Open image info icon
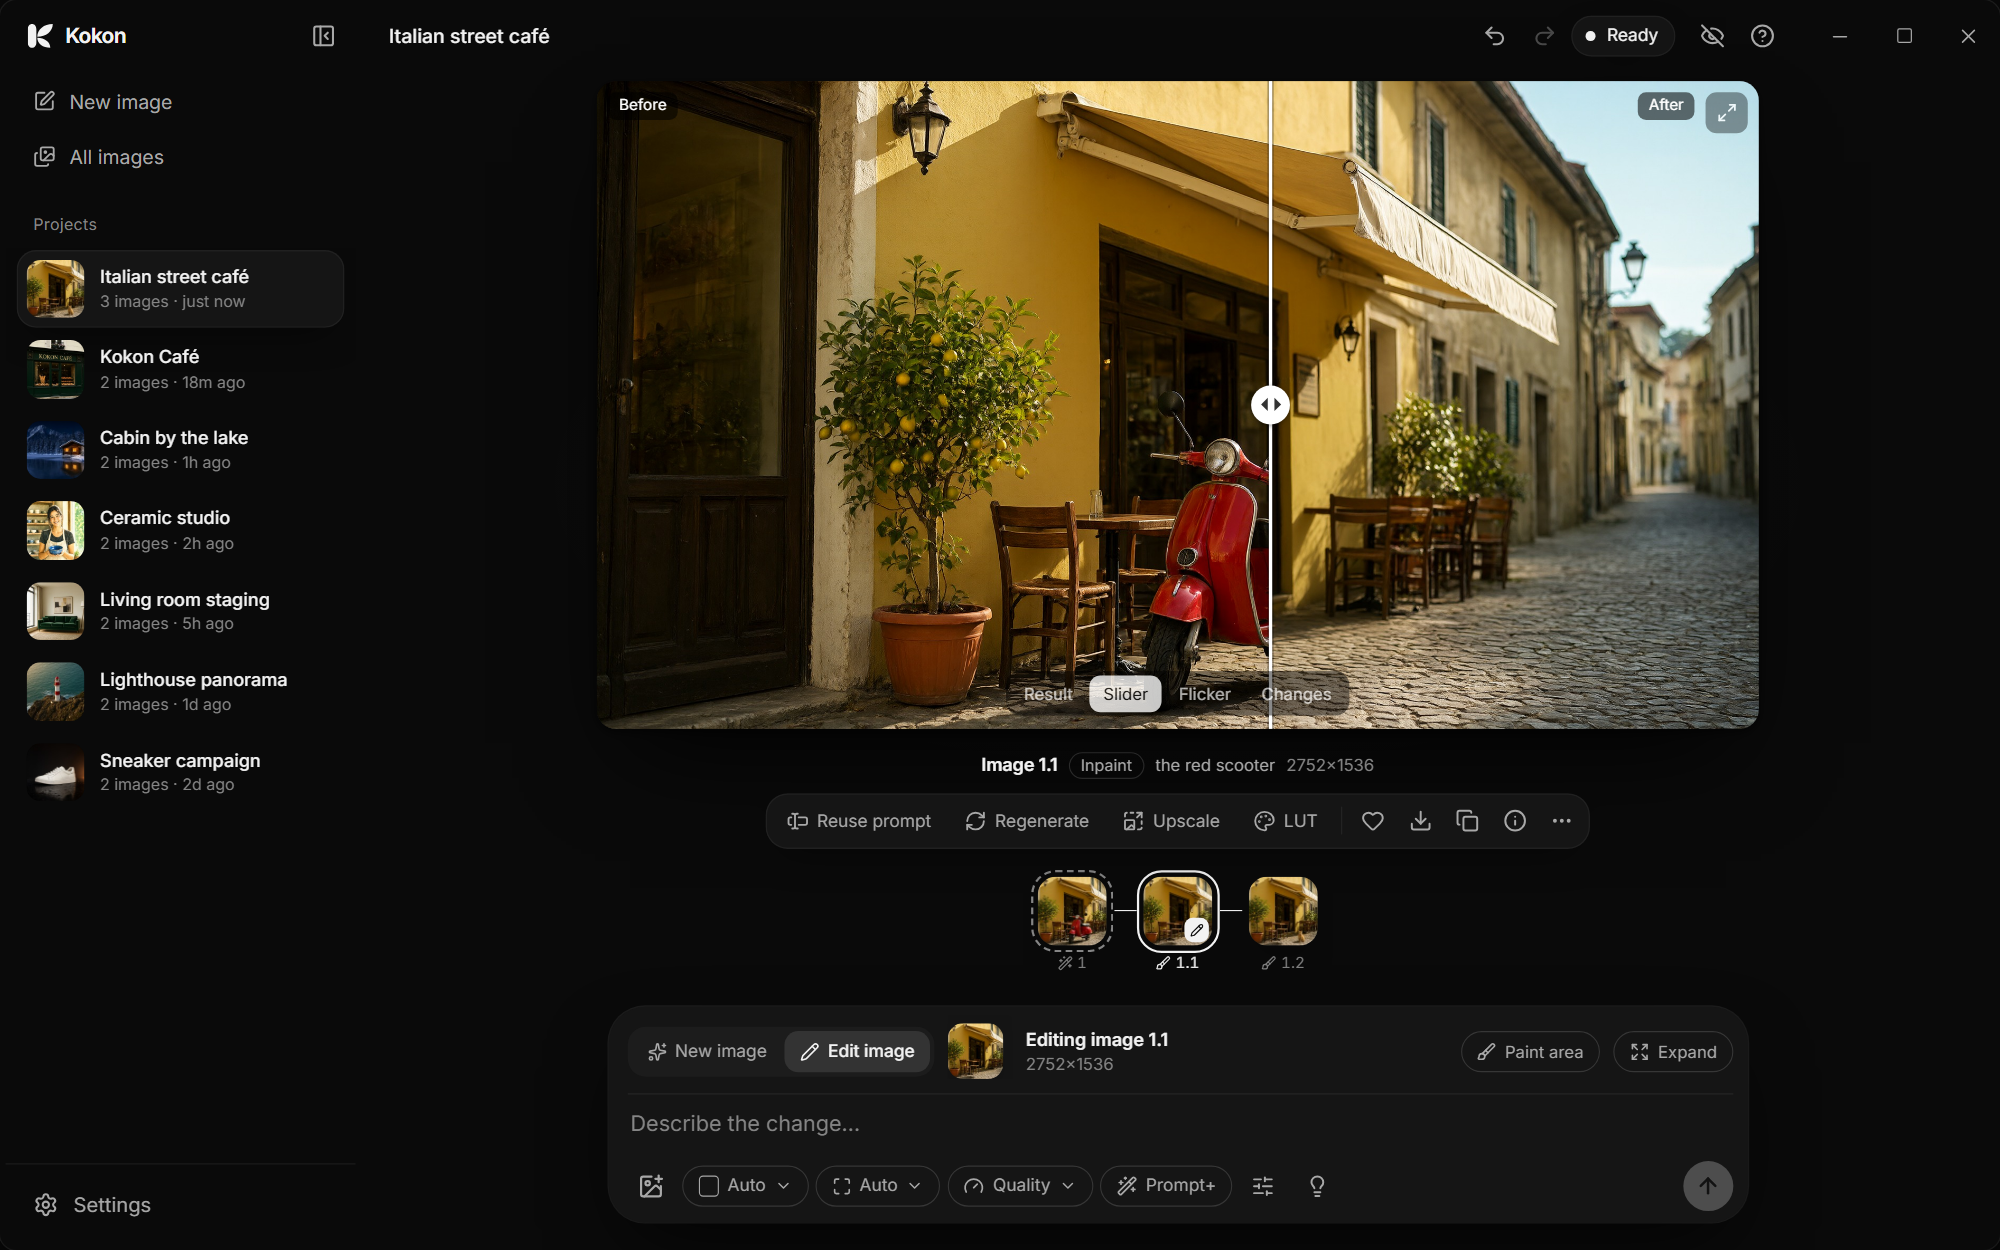 point(1515,821)
